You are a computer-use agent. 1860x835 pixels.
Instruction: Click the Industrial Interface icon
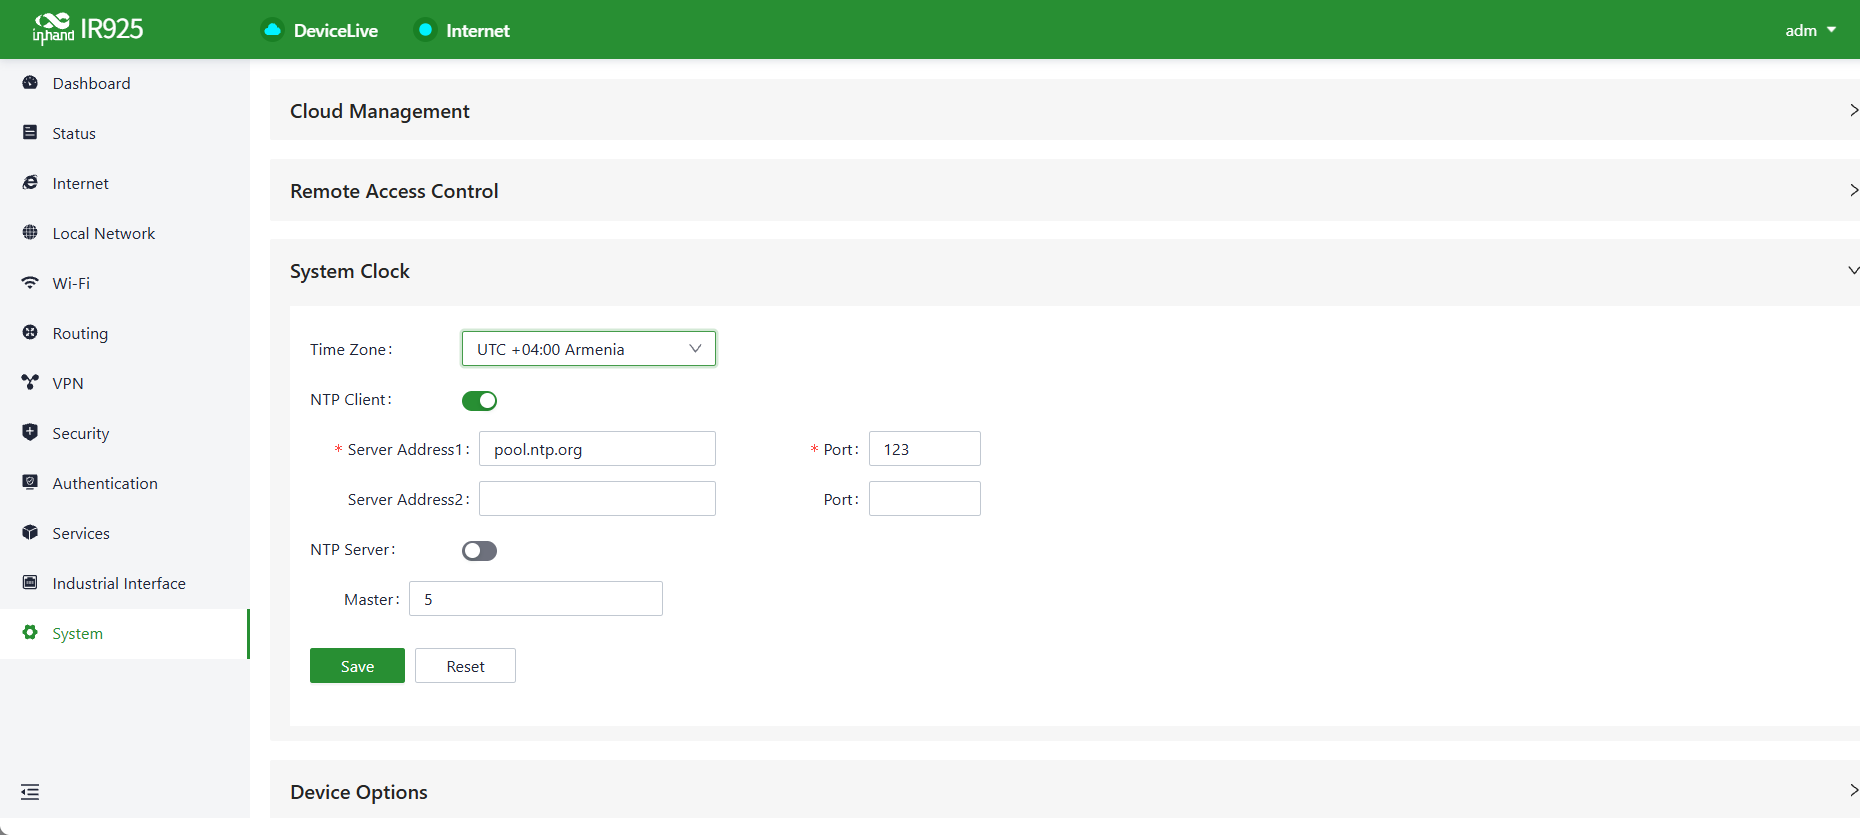(30, 583)
